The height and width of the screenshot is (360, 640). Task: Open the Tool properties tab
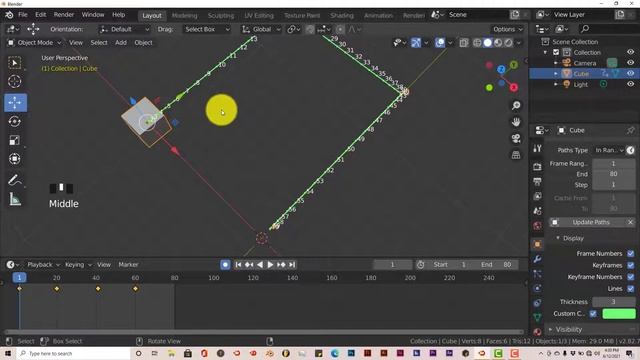(x=537, y=149)
